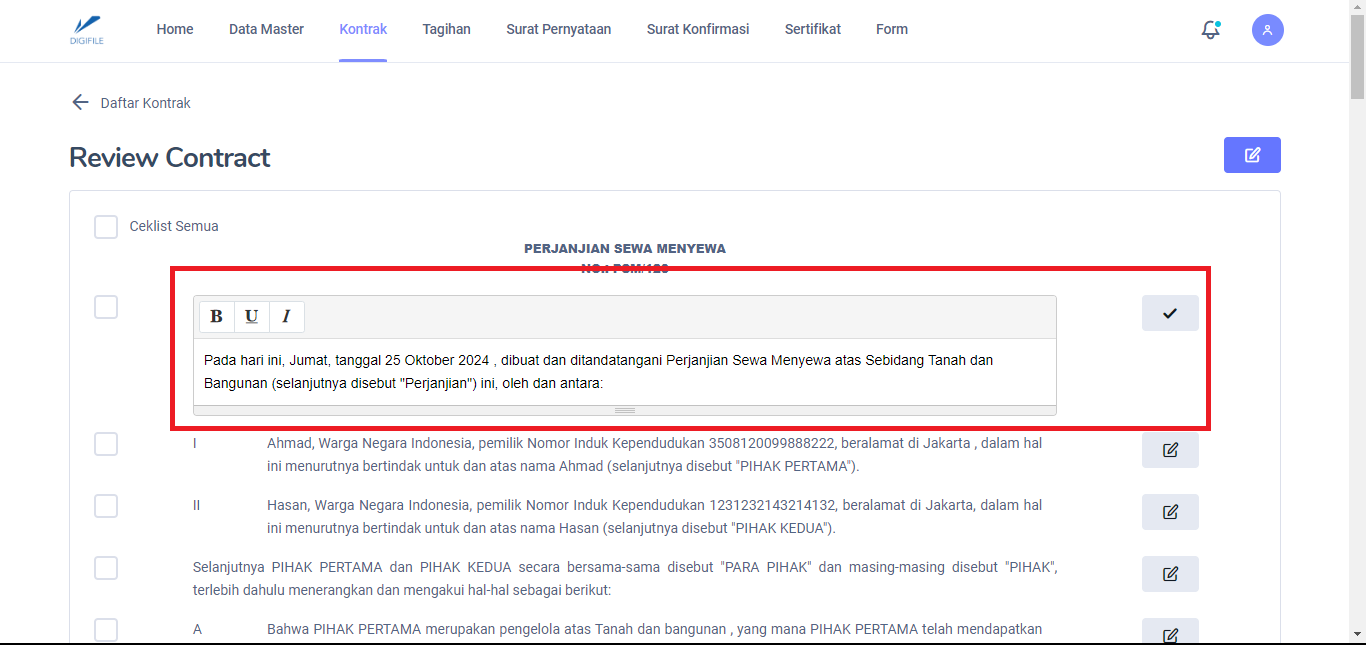Open the Sertifikat menu item
The image size is (1366, 645).
click(x=812, y=29)
